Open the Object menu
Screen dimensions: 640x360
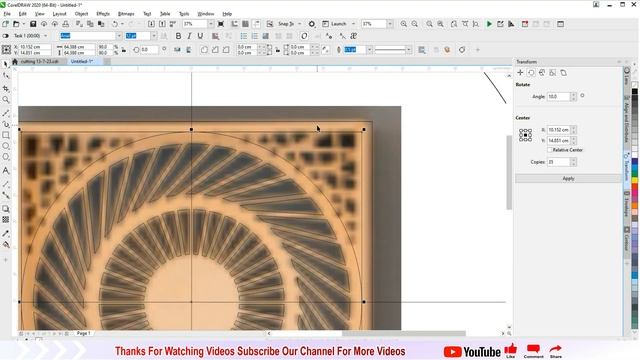click(x=81, y=14)
